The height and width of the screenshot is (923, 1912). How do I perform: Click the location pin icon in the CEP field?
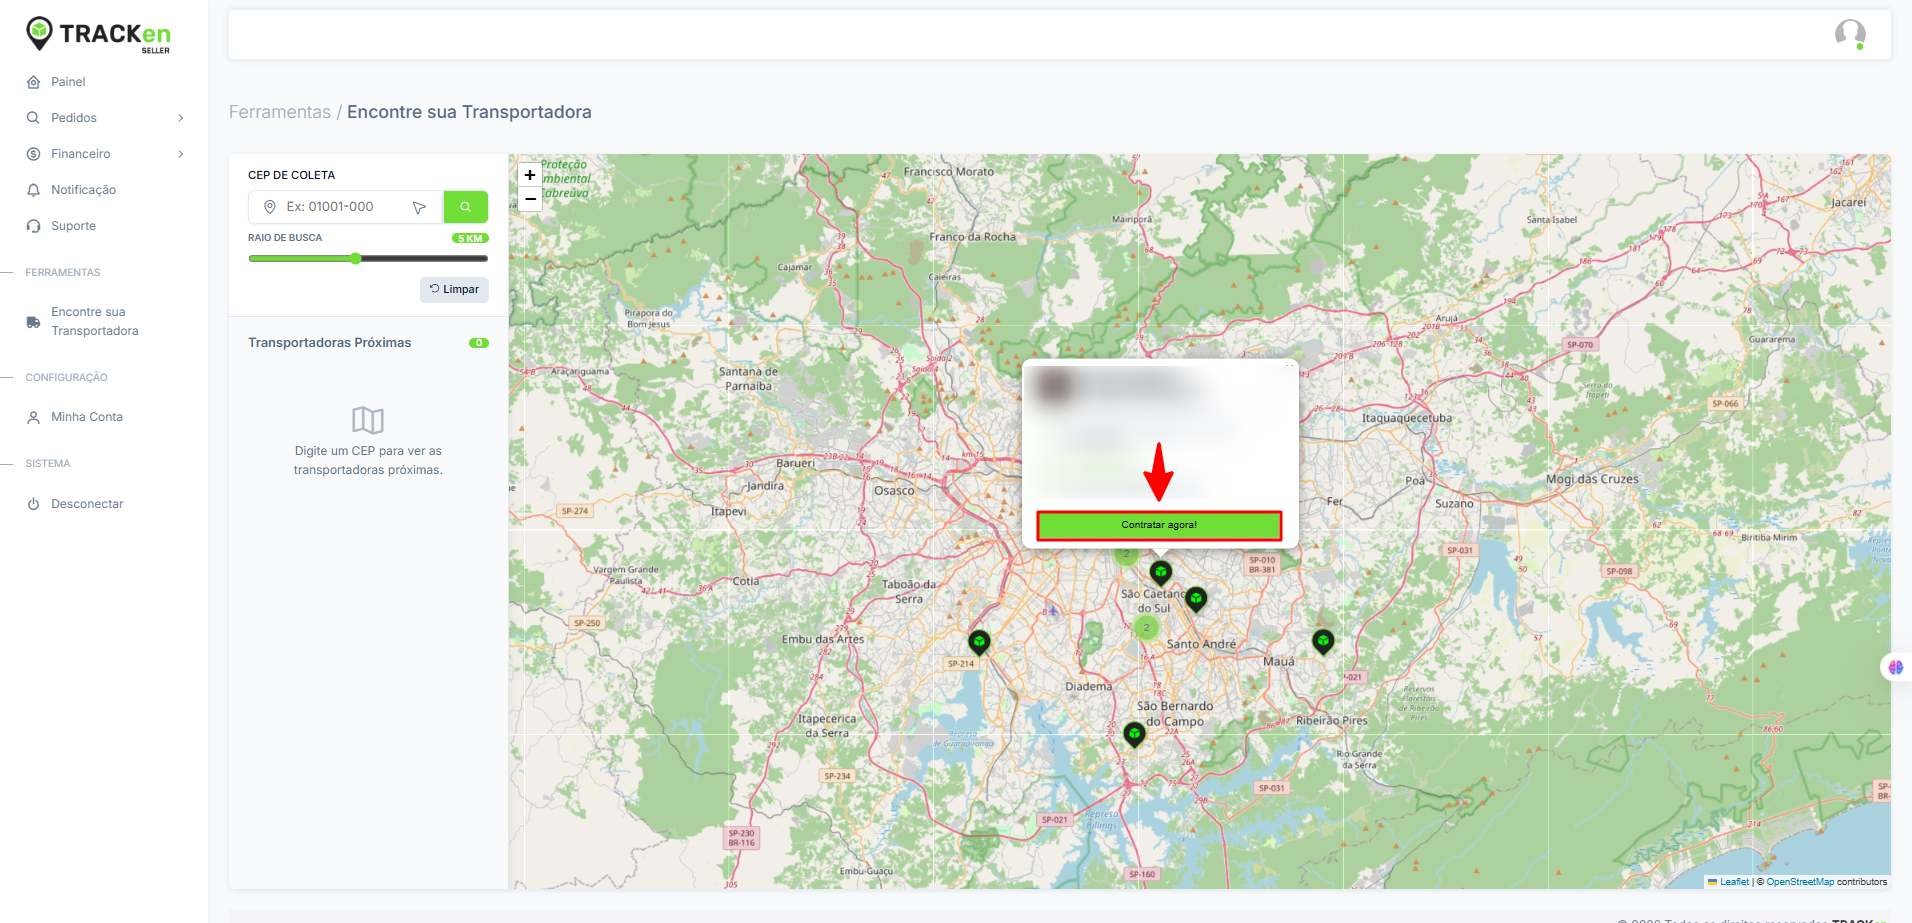pyautogui.click(x=269, y=207)
